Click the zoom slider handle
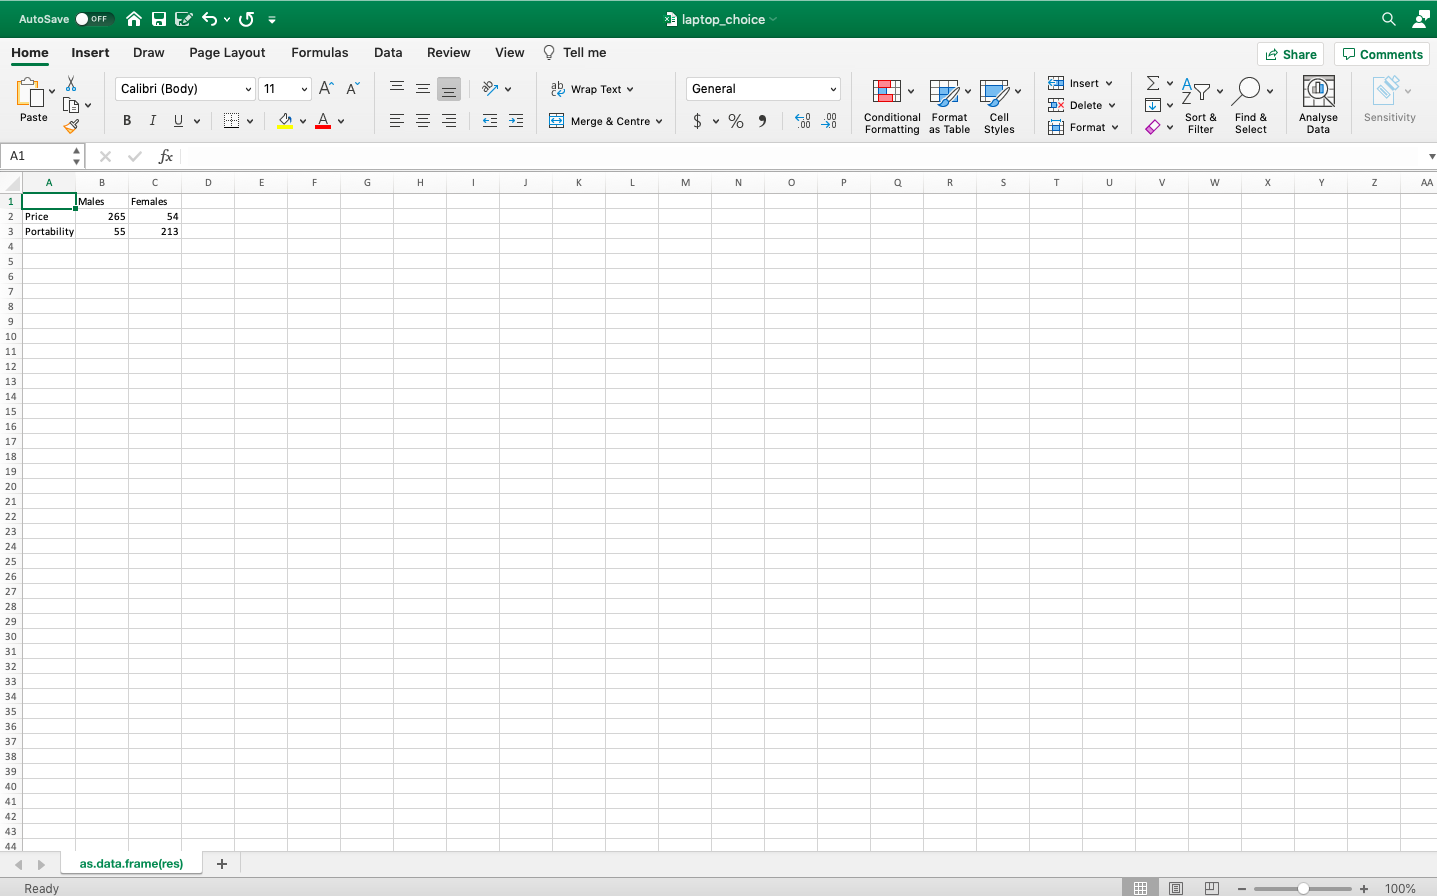Viewport: 1437px width, 896px height. (1303, 888)
